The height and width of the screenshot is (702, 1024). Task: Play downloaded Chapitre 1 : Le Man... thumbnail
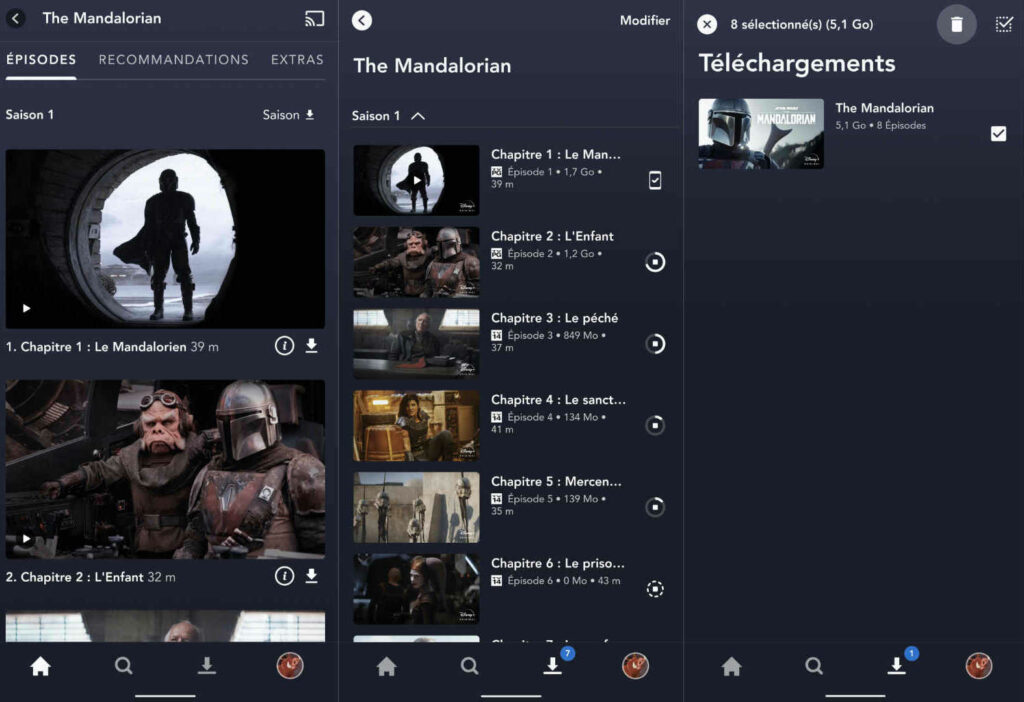click(416, 180)
